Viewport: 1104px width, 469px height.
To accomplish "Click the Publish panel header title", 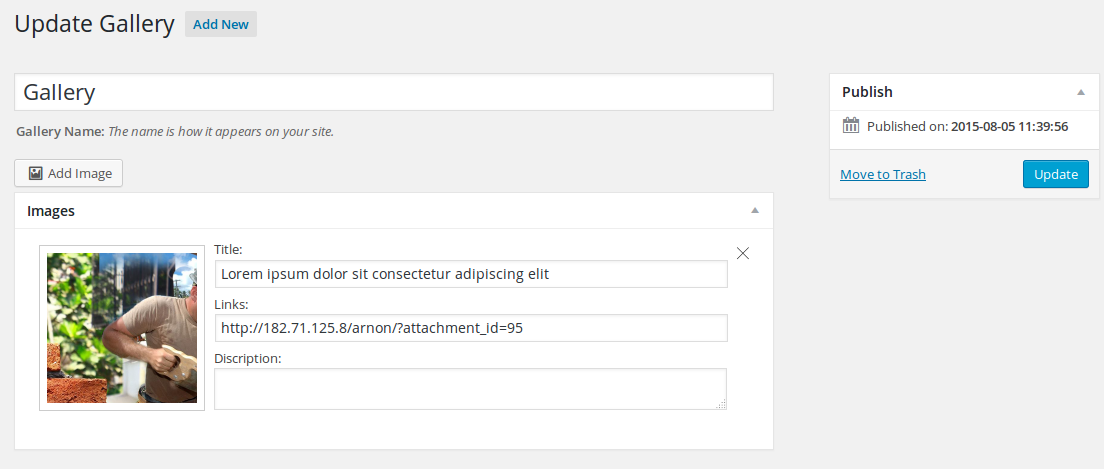I will (x=867, y=92).
